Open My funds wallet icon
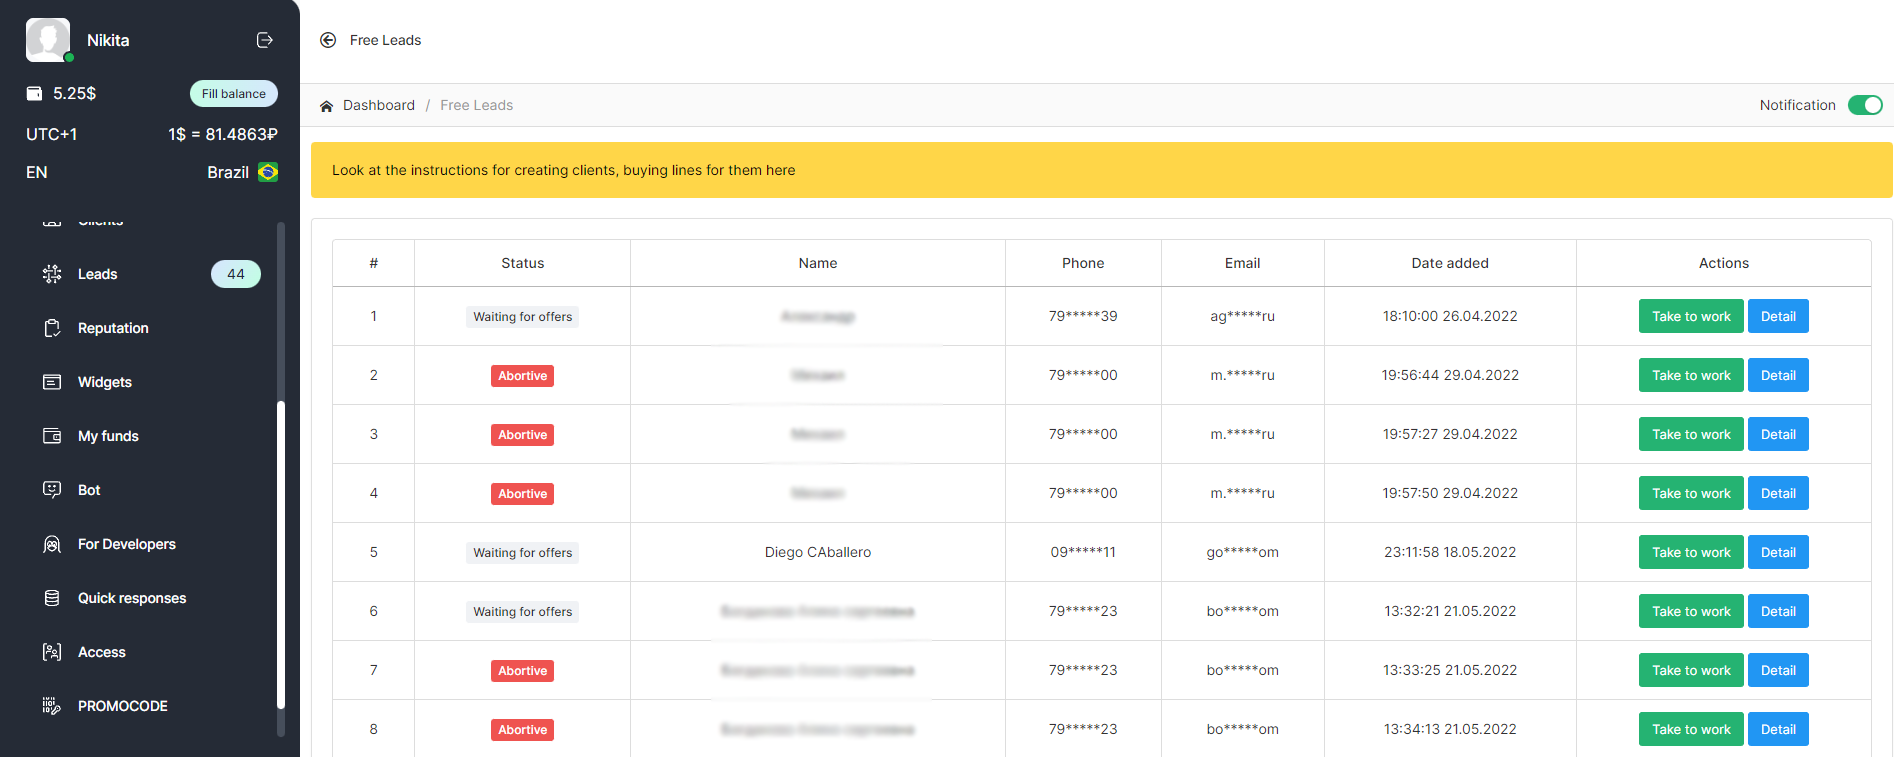 tap(52, 436)
